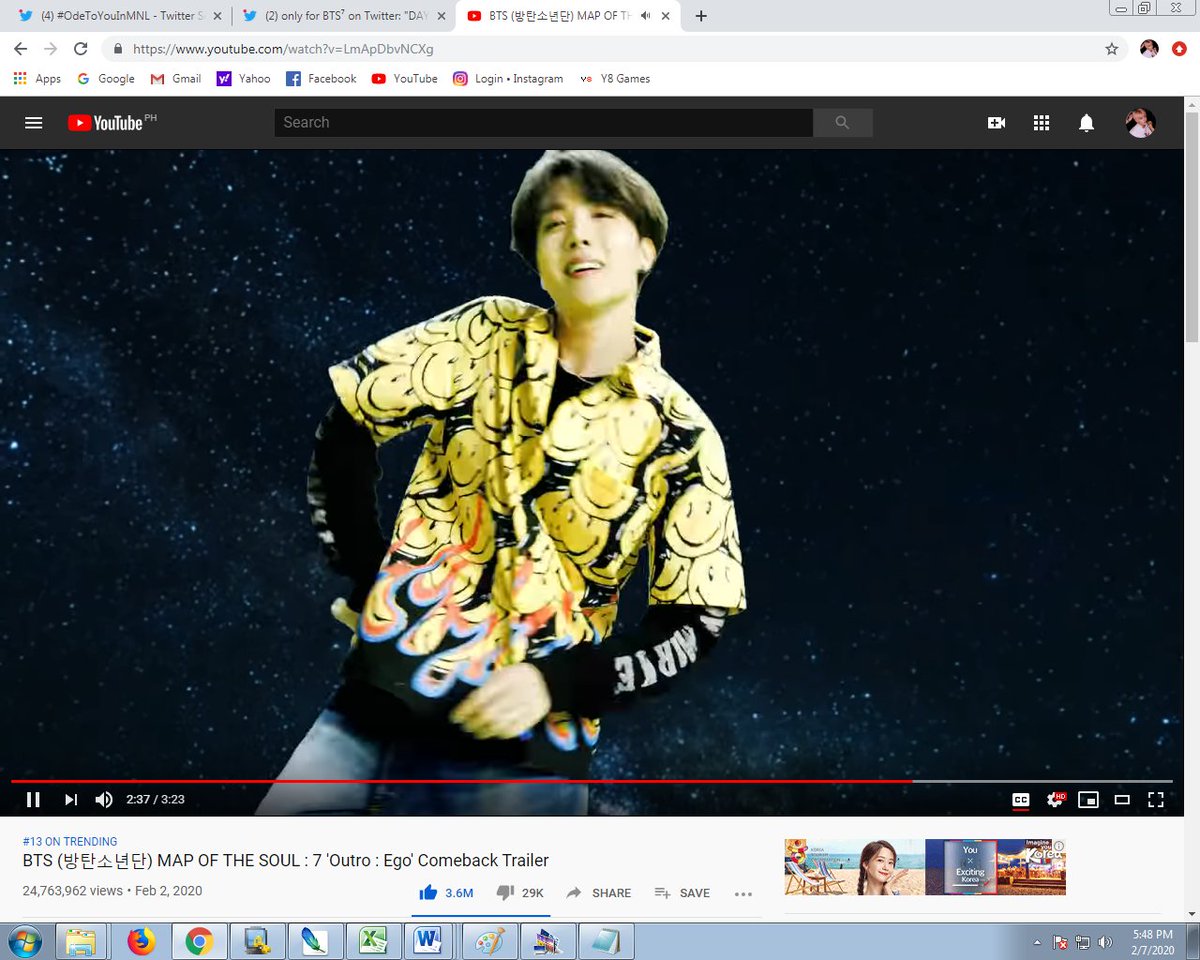Open Gmail bookmark
1200x960 pixels.
pyautogui.click(x=175, y=79)
